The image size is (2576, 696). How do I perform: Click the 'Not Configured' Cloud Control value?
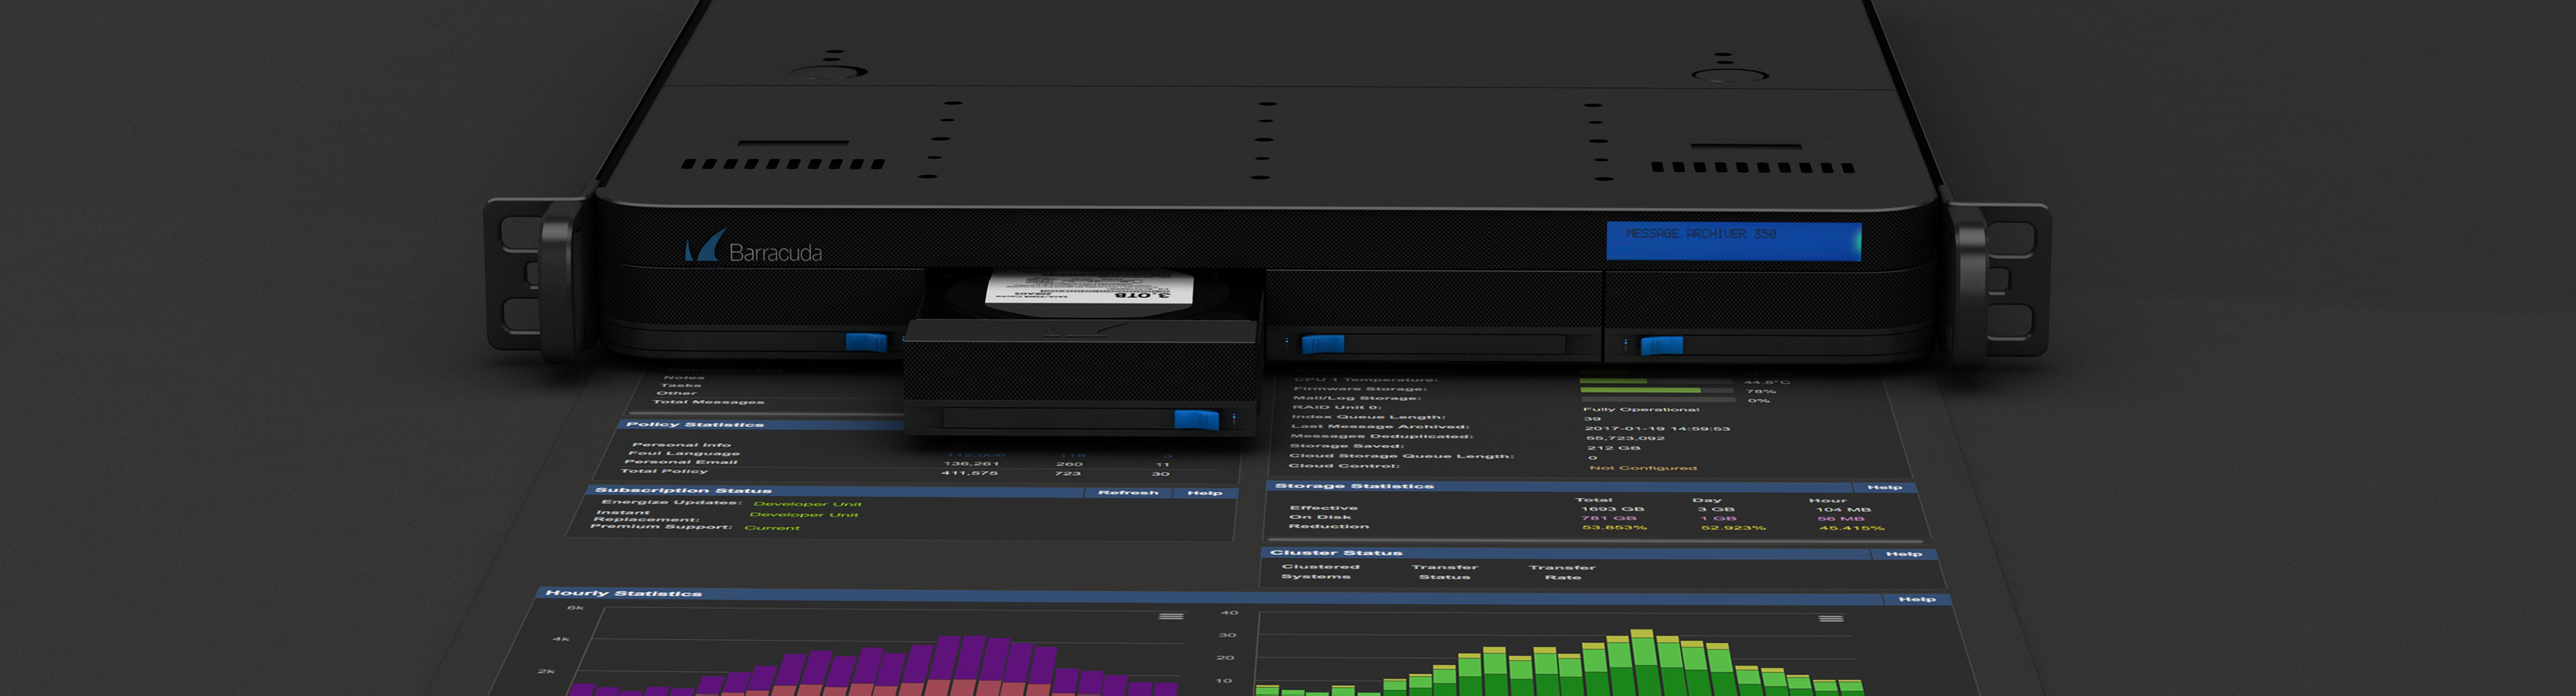point(1643,468)
